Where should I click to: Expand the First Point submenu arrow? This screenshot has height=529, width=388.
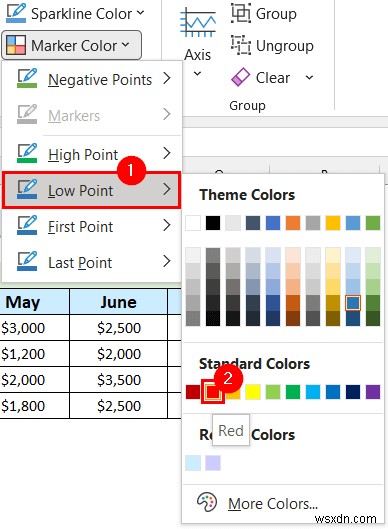[167, 225]
